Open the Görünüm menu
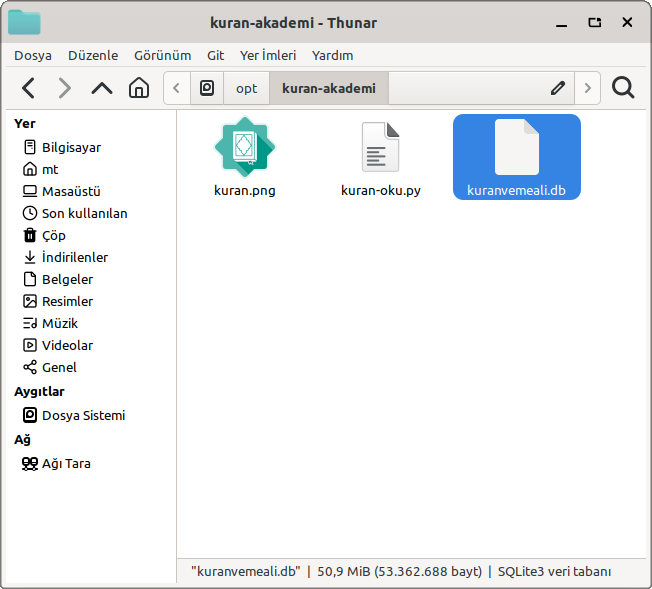652x589 pixels. click(162, 56)
